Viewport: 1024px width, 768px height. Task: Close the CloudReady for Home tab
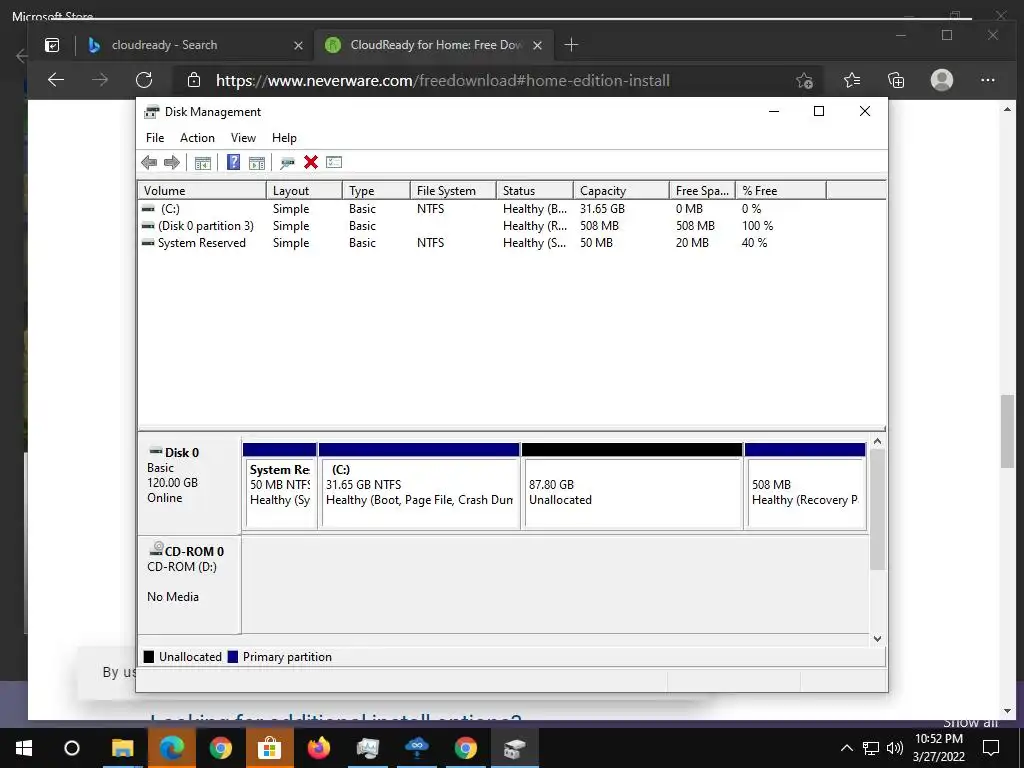(537, 45)
